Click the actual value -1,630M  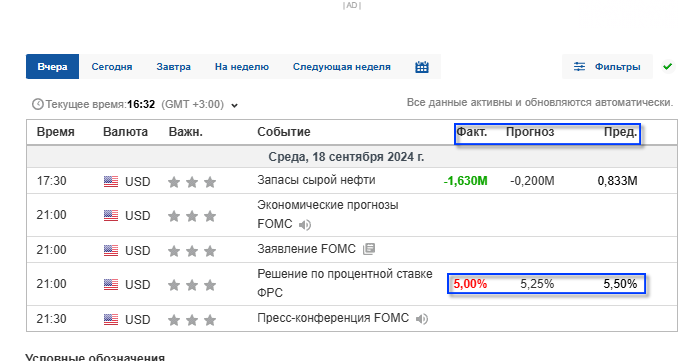[466, 181]
